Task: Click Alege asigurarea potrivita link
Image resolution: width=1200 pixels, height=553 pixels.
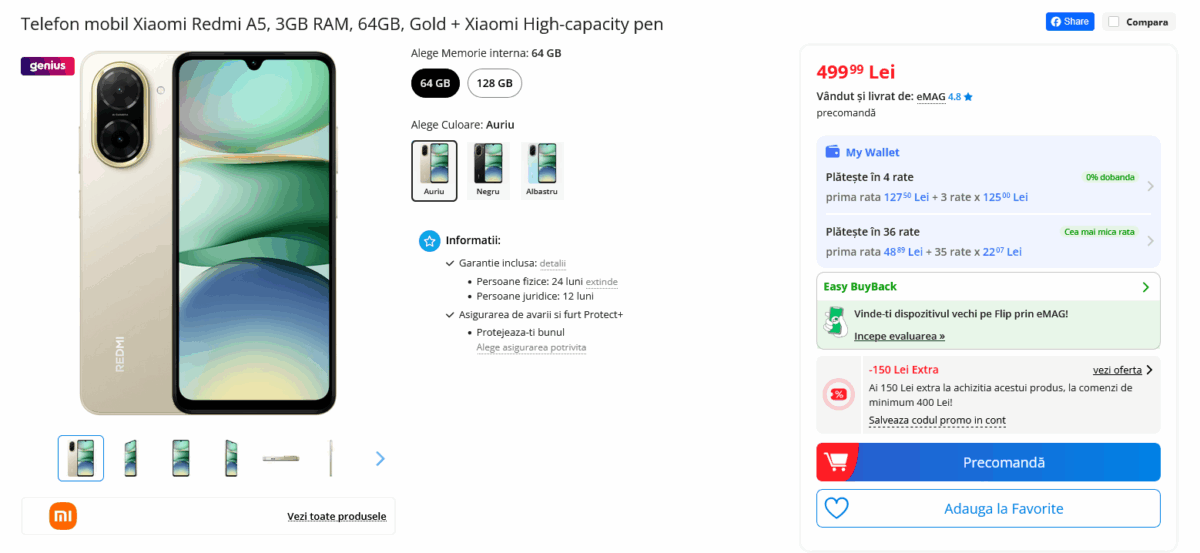Action: (531, 348)
